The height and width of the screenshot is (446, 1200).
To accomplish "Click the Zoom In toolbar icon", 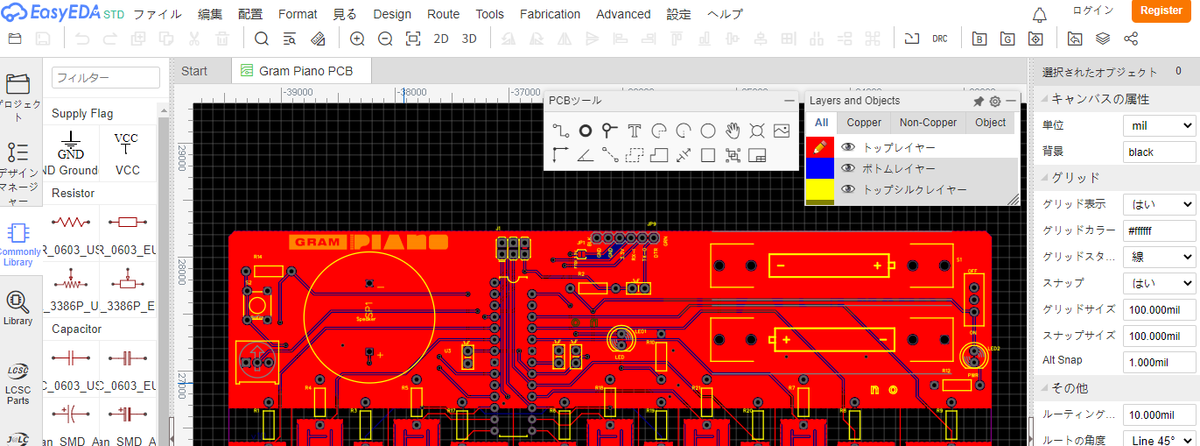I will pyautogui.click(x=357, y=39).
